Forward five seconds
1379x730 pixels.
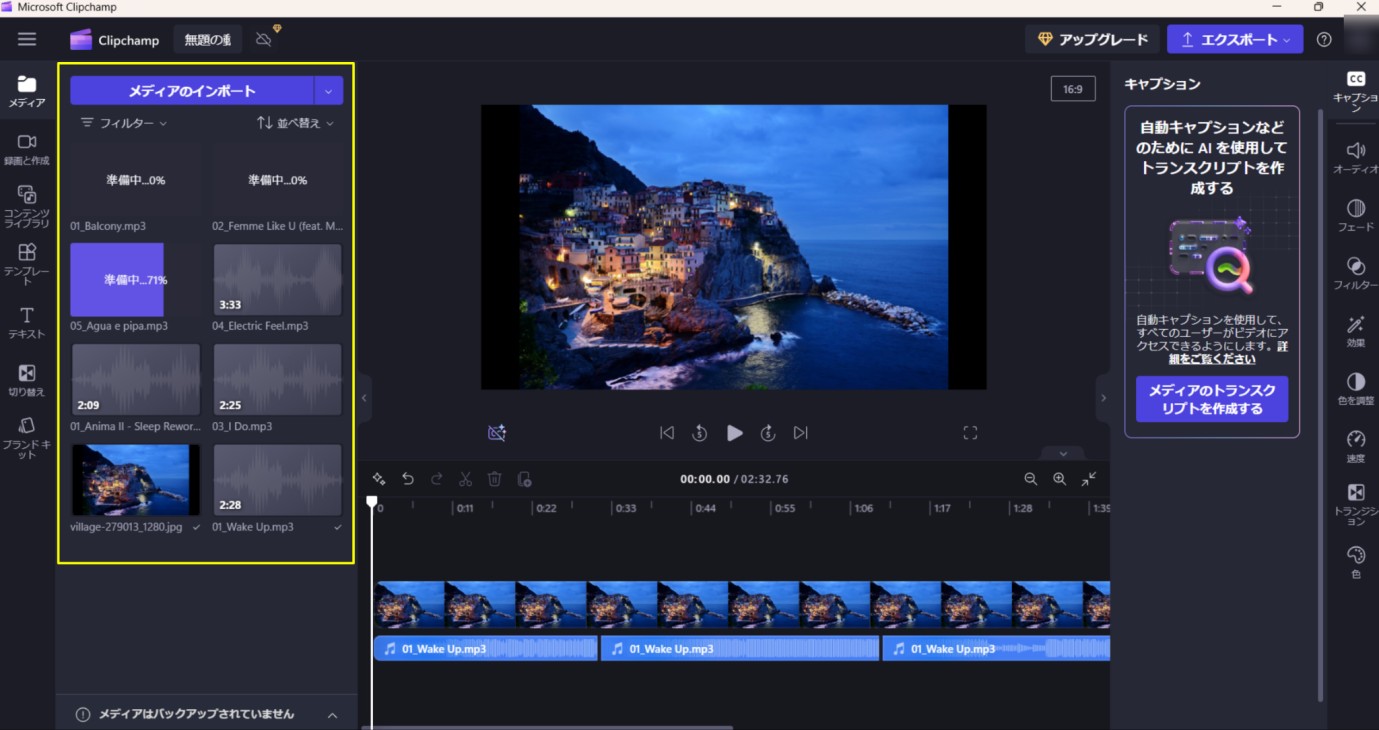[768, 433]
